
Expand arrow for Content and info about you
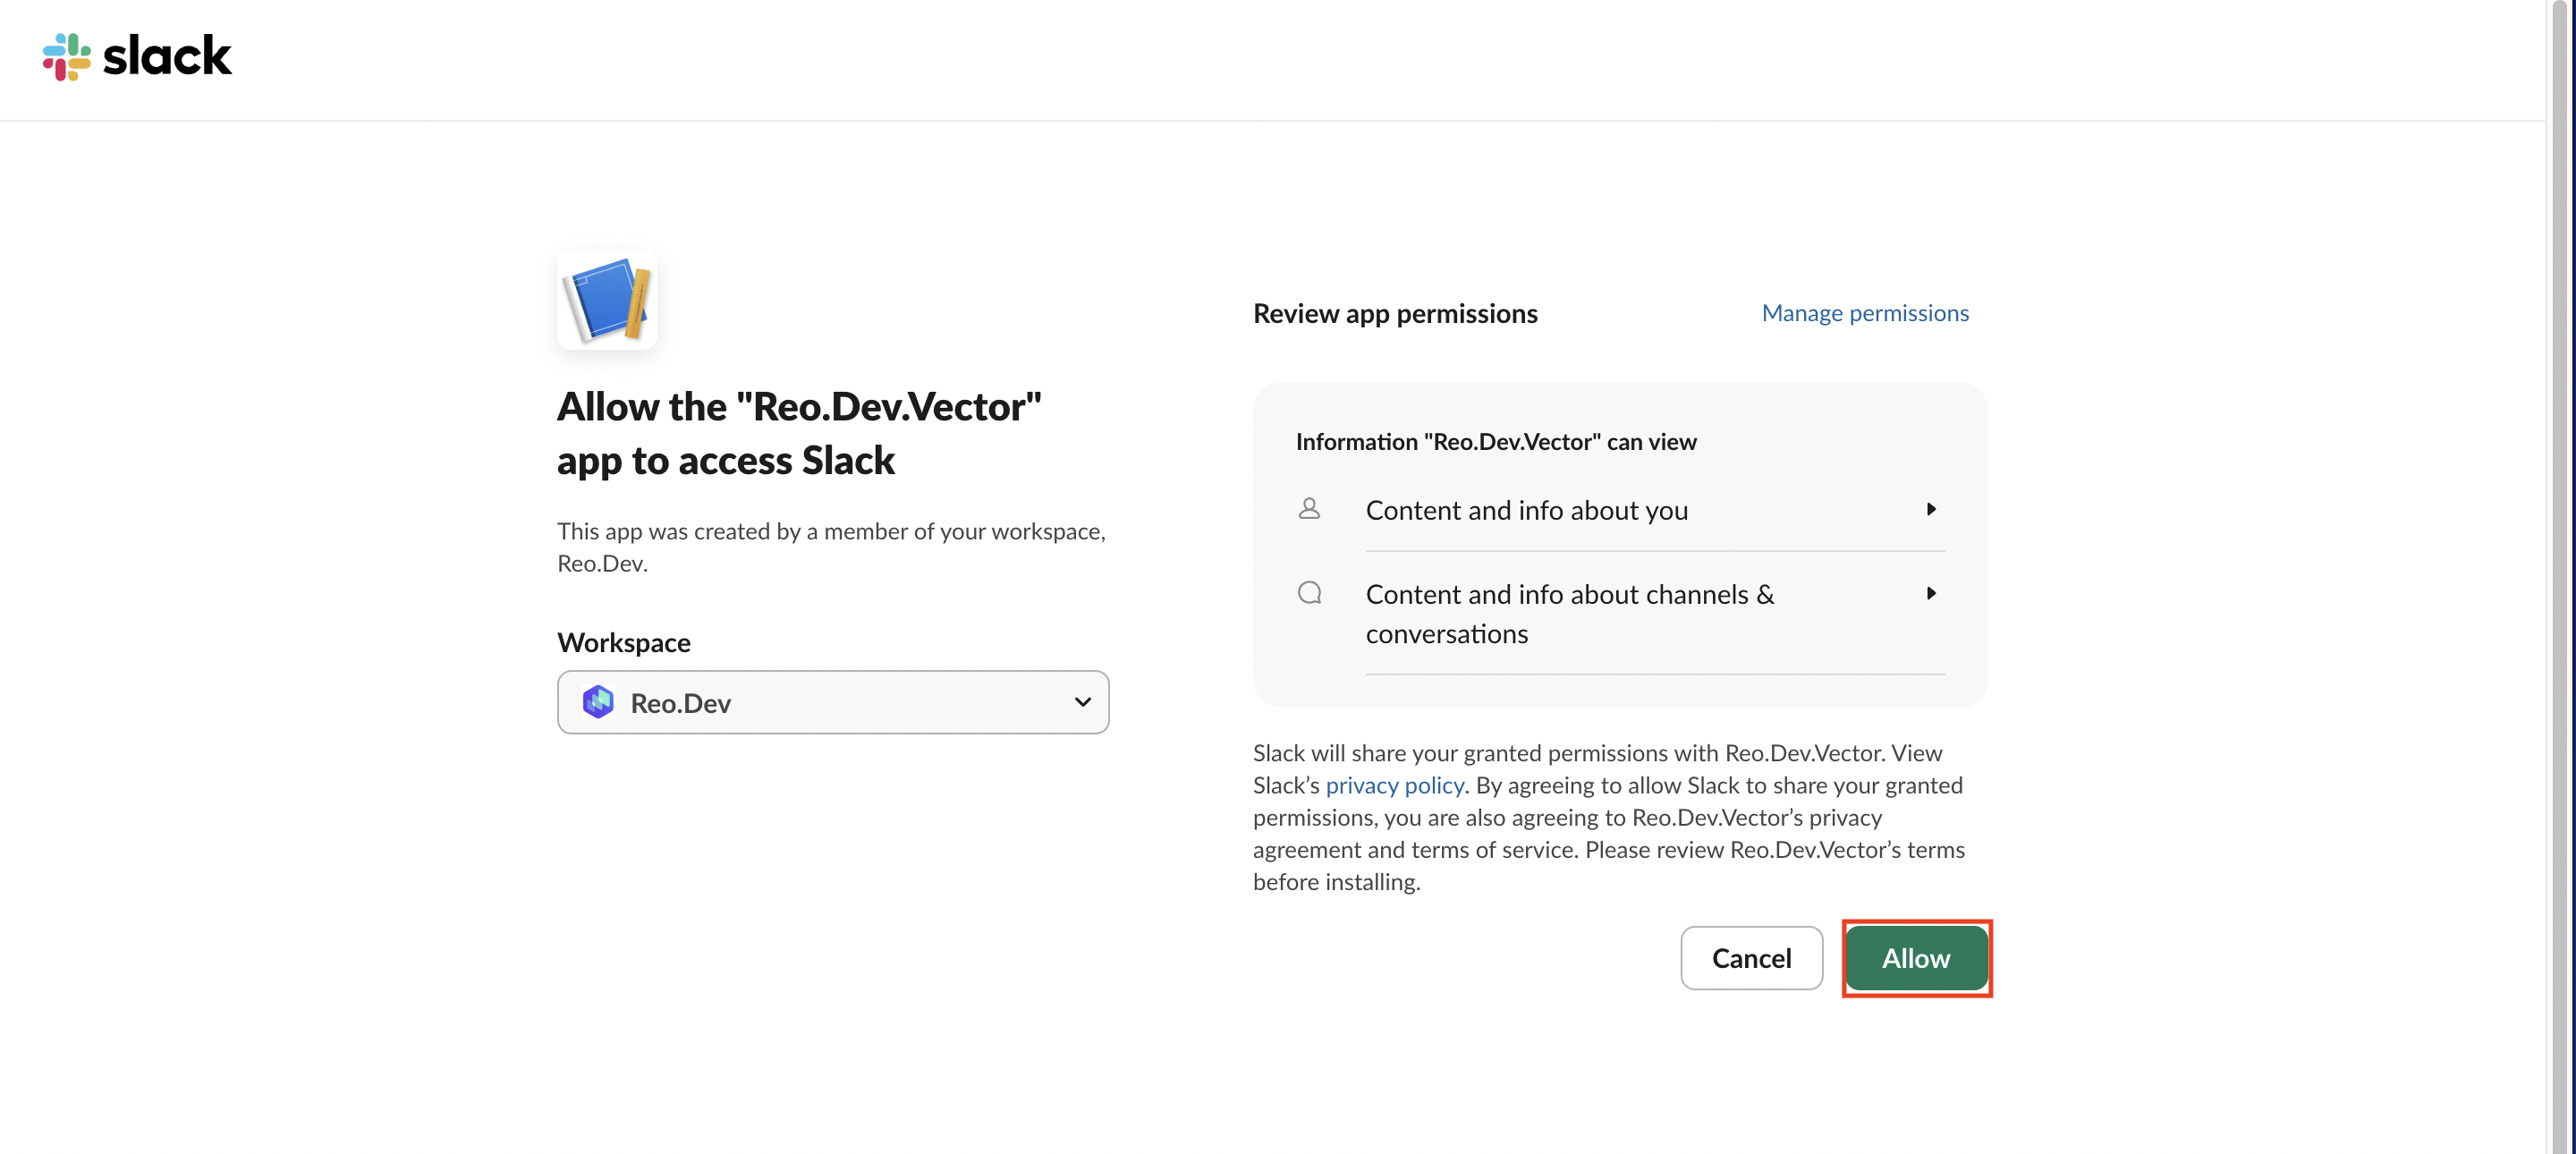(1931, 509)
